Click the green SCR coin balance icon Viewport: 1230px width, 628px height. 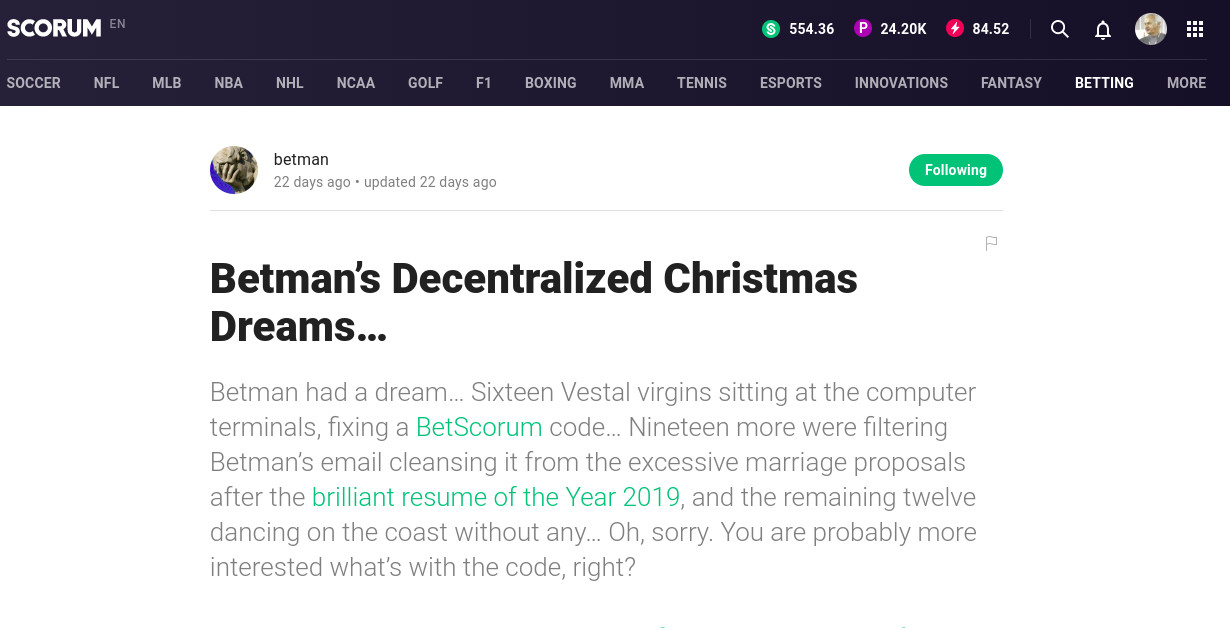771,29
